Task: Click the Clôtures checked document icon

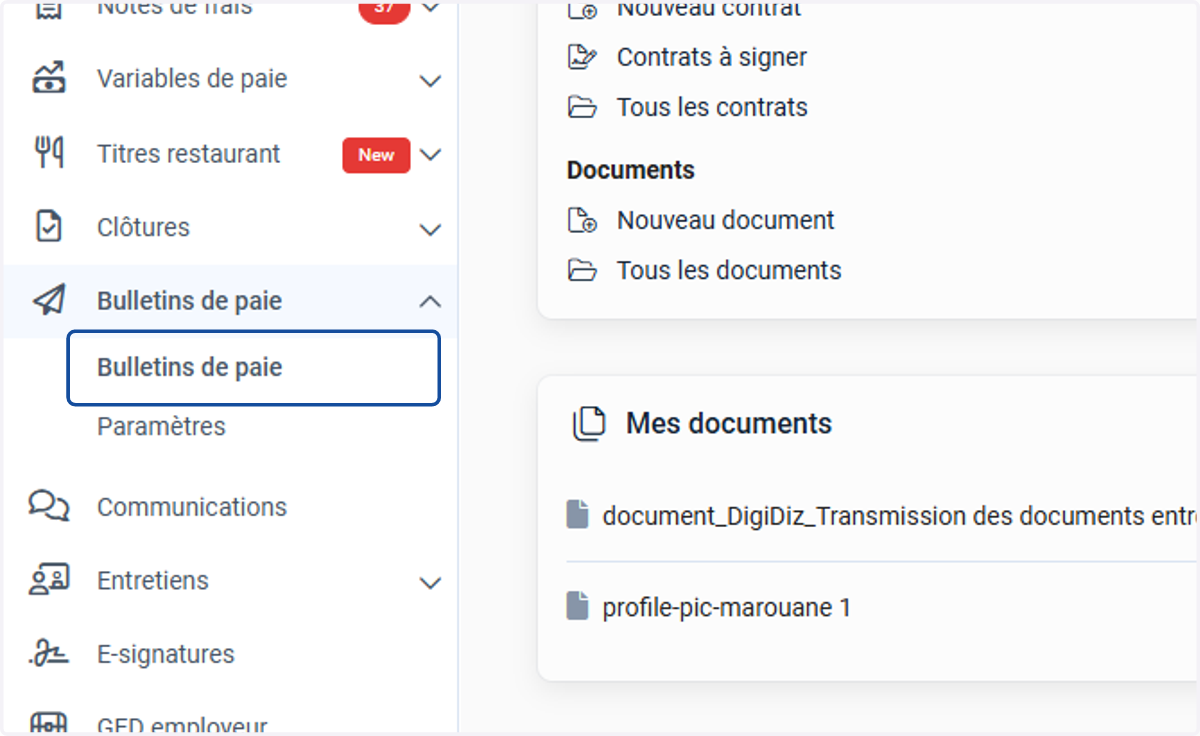Action: (48, 226)
